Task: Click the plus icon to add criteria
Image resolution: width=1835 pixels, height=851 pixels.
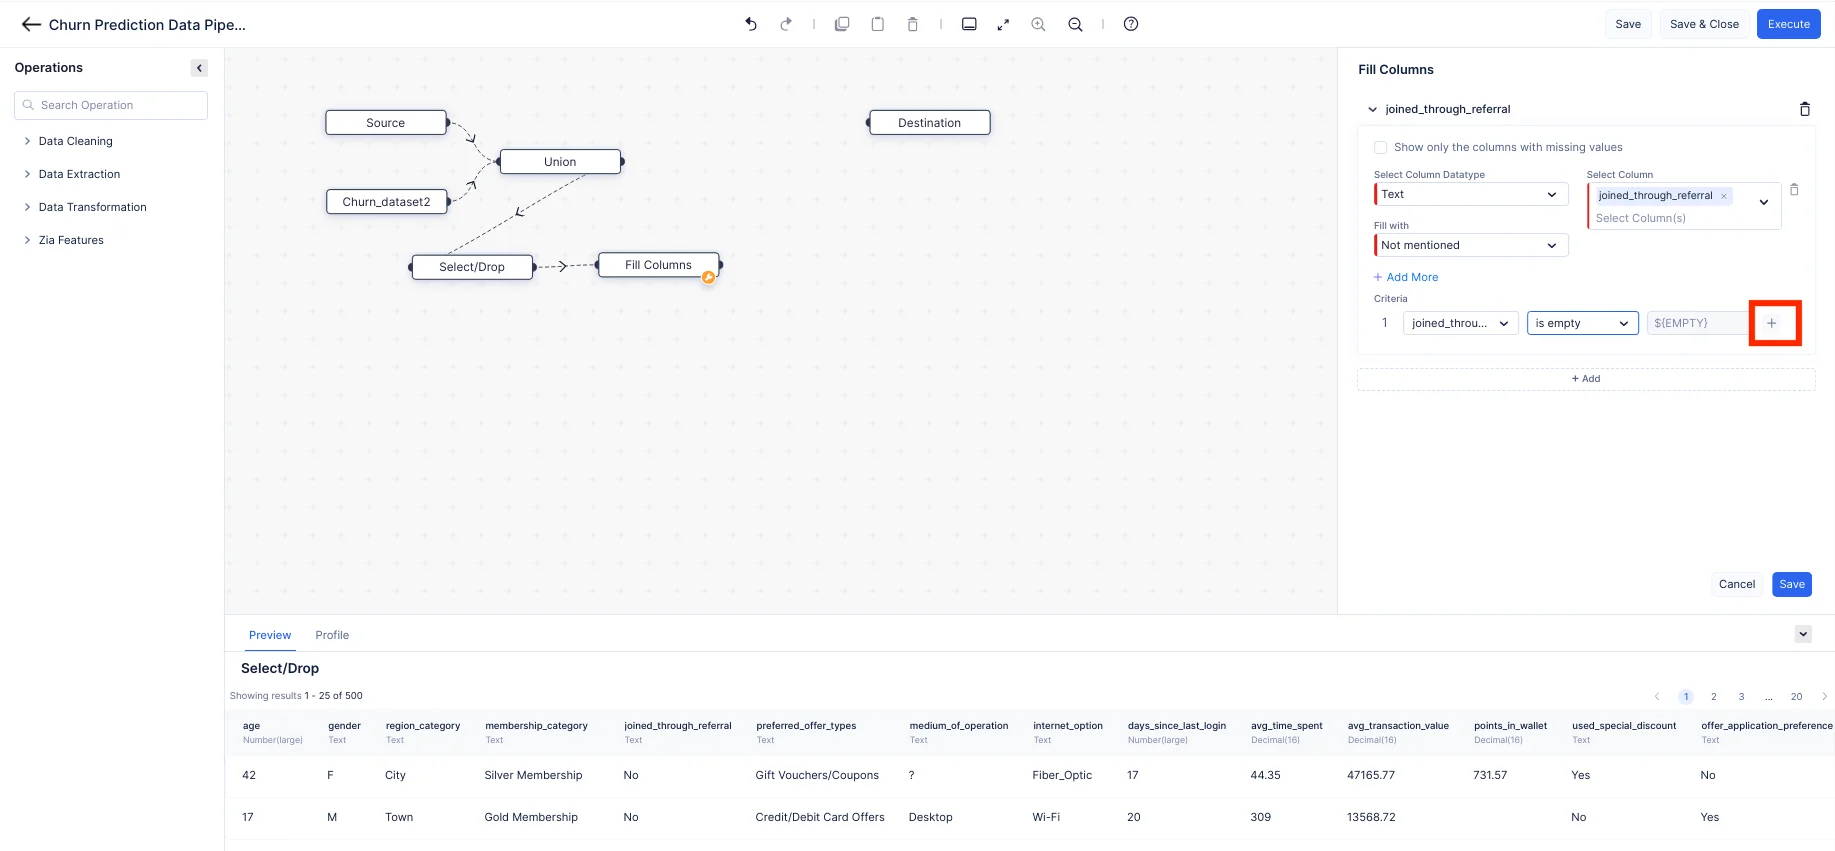Action: click(x=1772, y=323)
